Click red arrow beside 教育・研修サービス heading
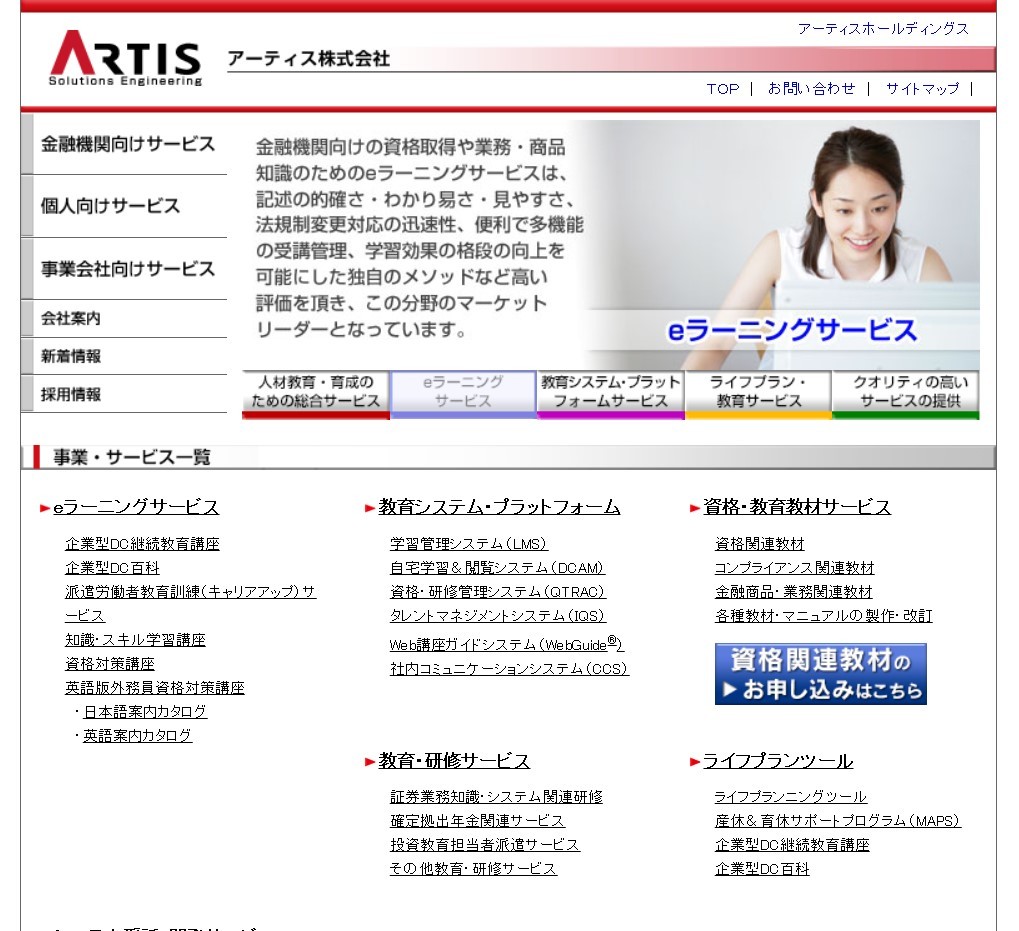 click(370, 762)
